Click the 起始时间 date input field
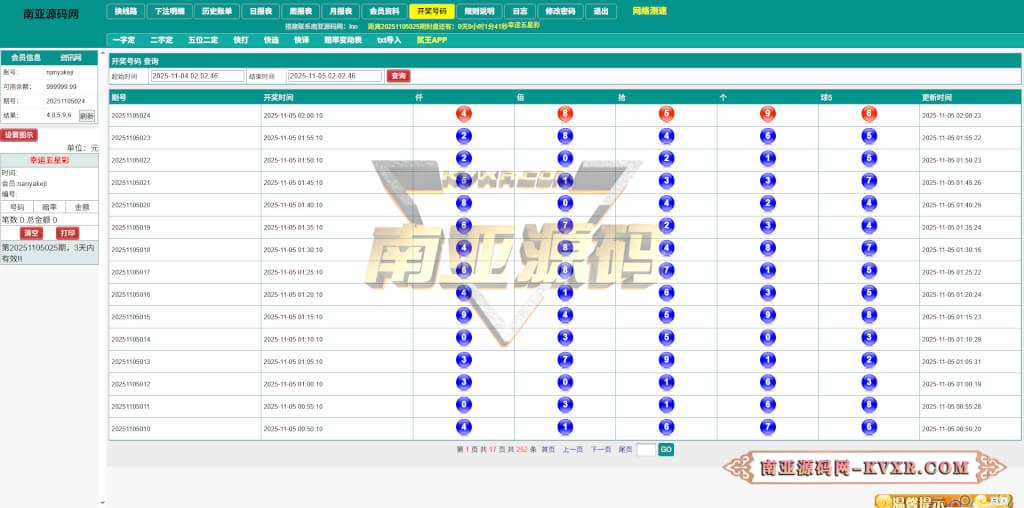 coord(197,76)
